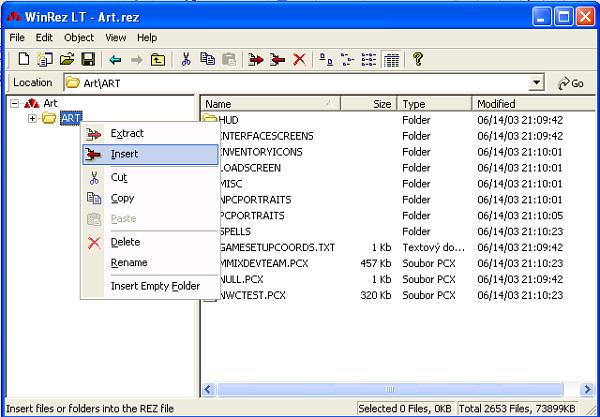Click the Extract icon in context menu
The image size is (600, 417).
pyautogui.click(x=94, y=134)
